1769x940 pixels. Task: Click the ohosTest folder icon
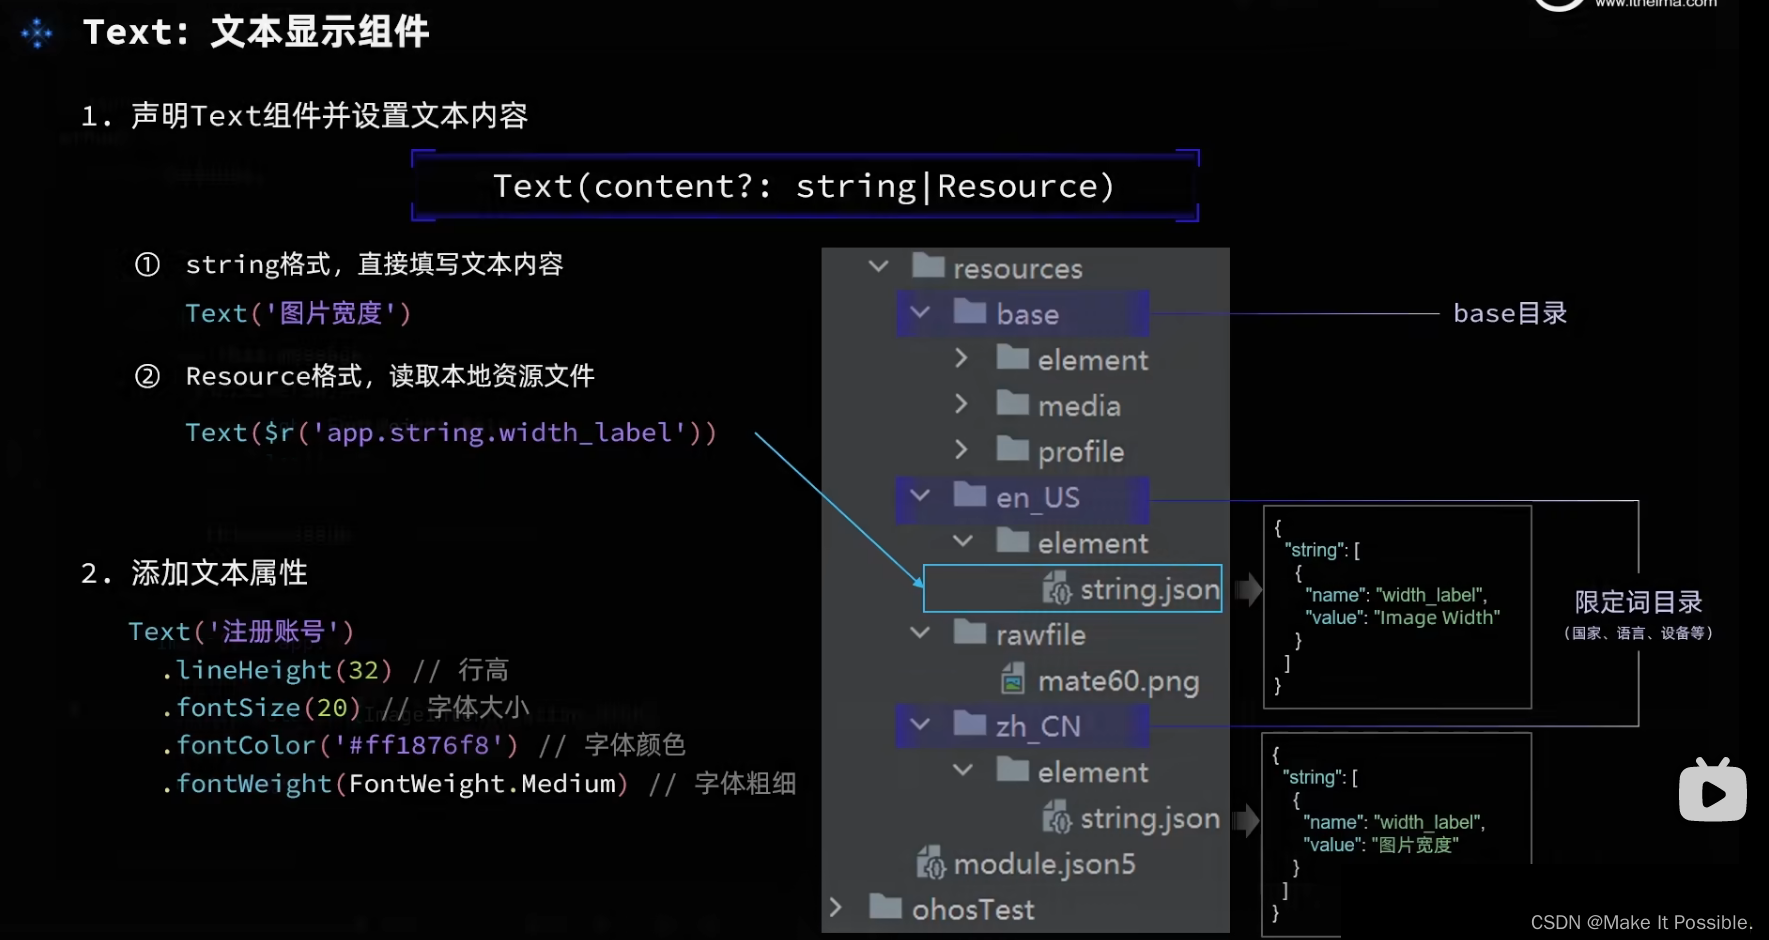(x=885, y=906)
